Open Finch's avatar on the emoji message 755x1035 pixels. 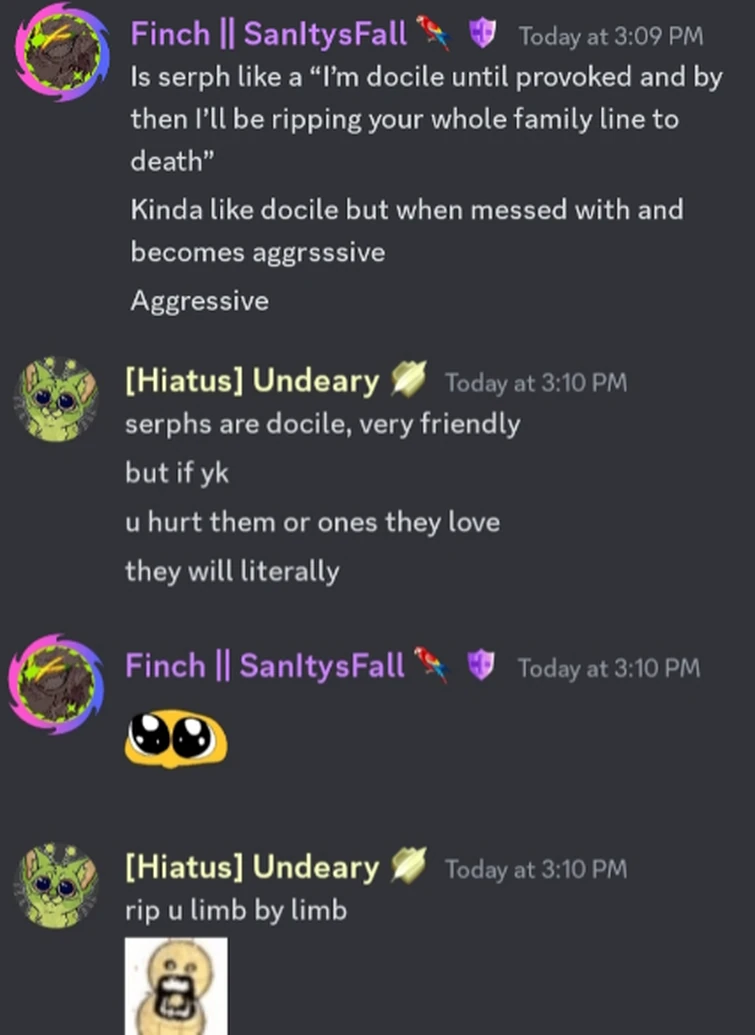coord(57,684)
